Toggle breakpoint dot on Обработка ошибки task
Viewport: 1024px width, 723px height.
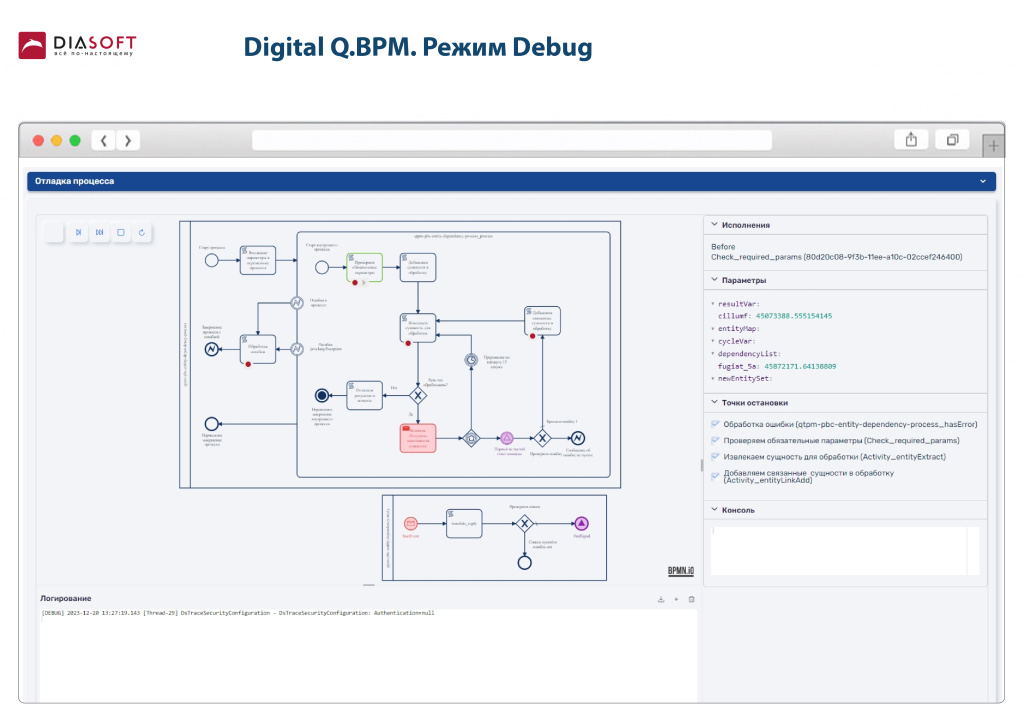click(x=248, y=364)
